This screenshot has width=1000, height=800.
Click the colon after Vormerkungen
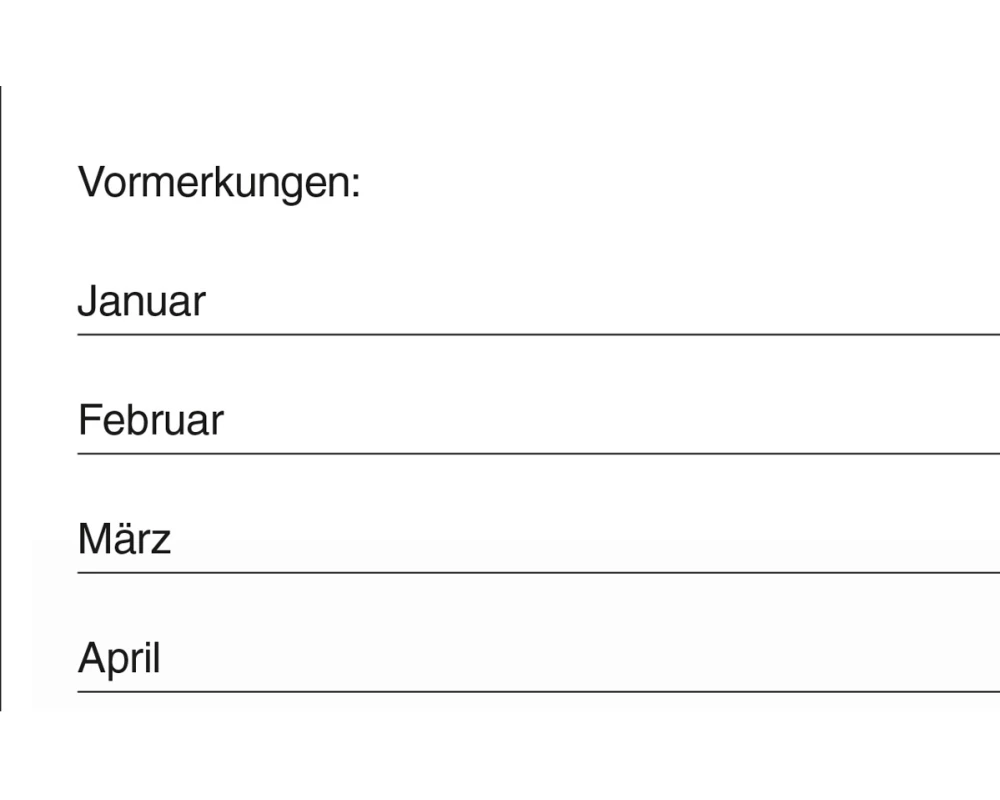click(354, 187)
